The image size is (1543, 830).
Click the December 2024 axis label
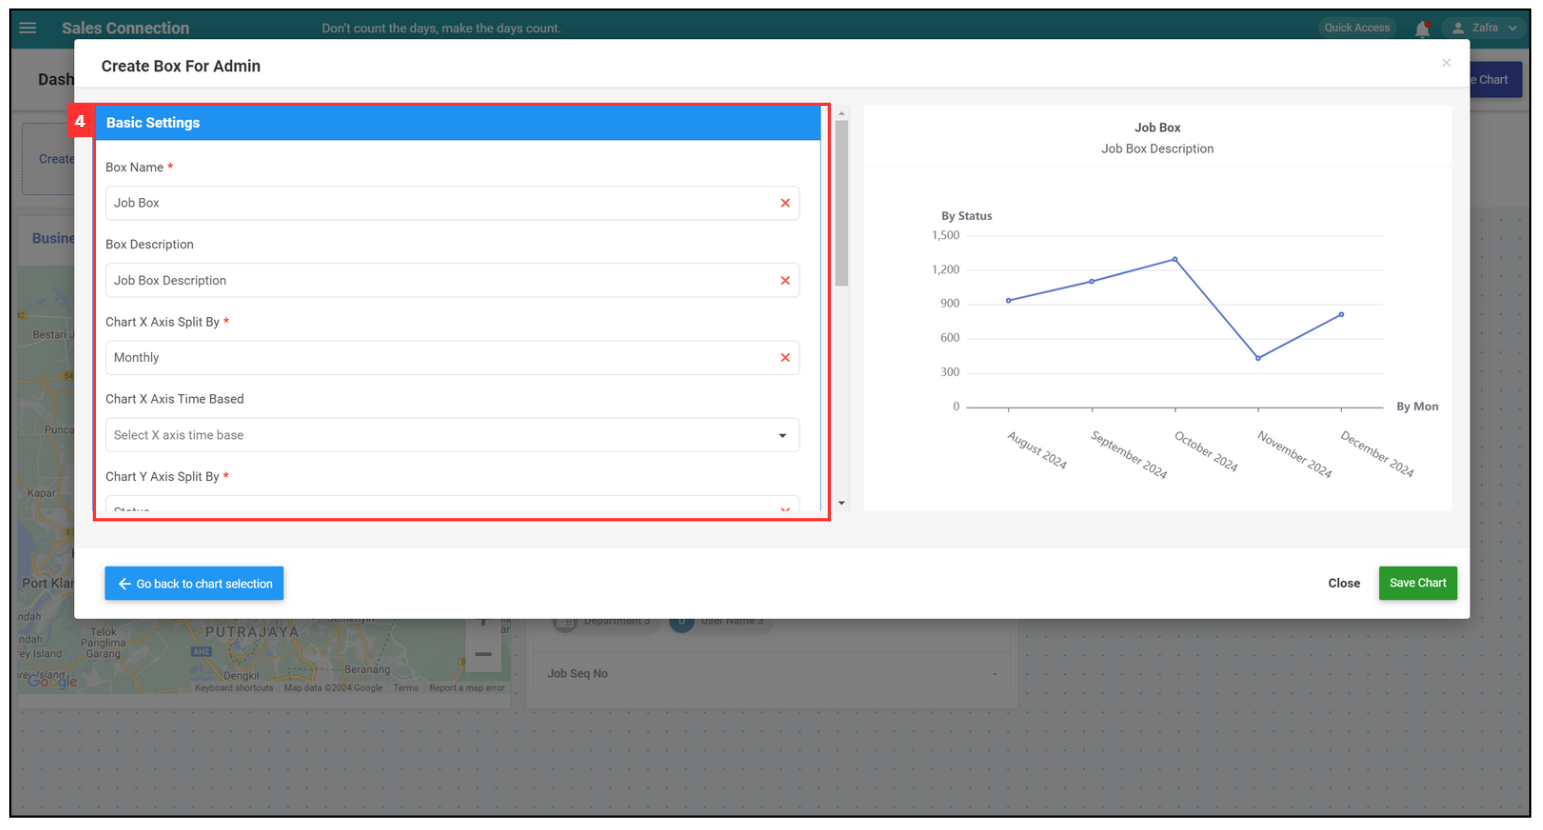pos(1377,454)
